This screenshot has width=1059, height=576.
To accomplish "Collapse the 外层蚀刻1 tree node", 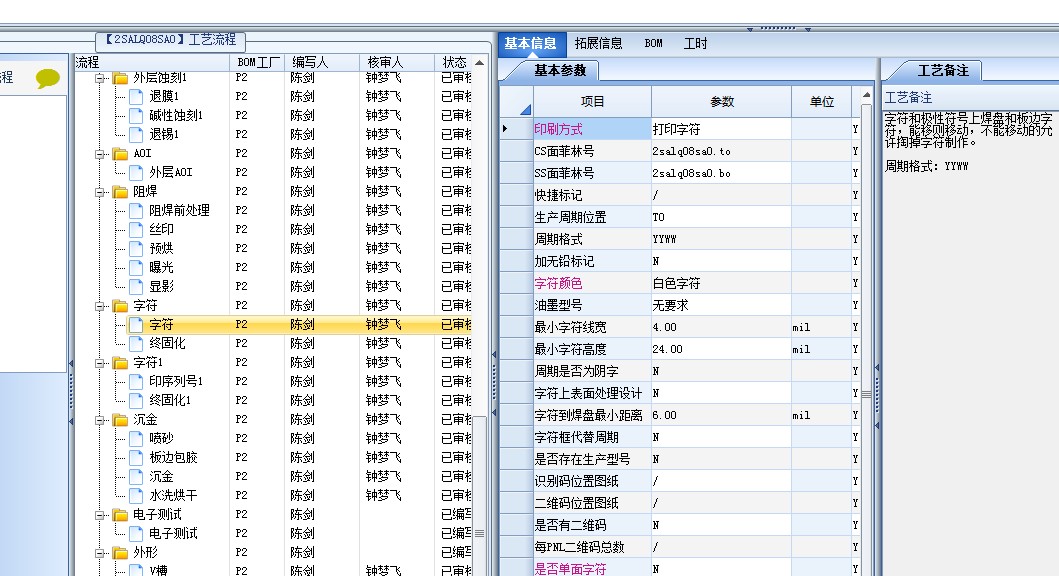I will click(x=100, y=78).
